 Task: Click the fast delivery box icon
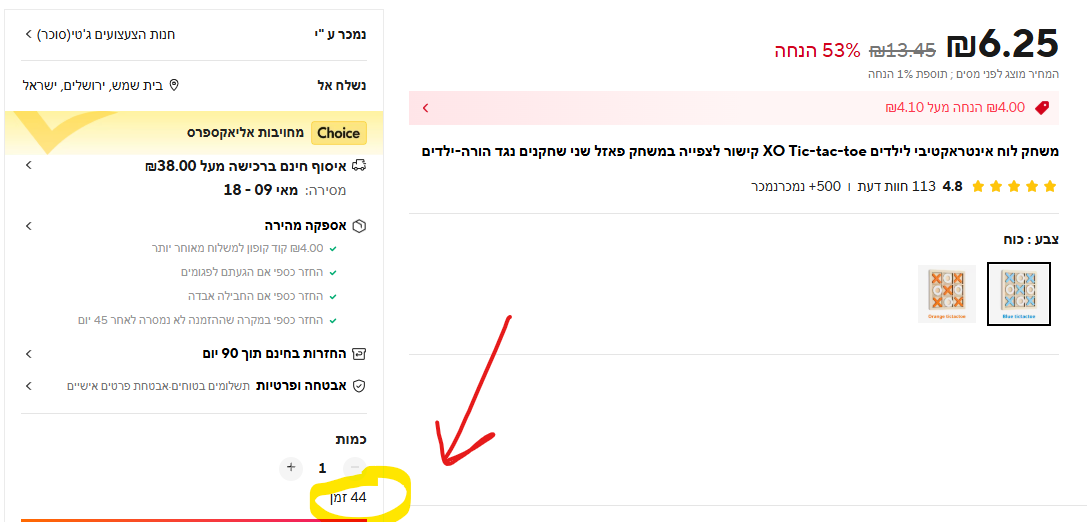pos(359,226)
